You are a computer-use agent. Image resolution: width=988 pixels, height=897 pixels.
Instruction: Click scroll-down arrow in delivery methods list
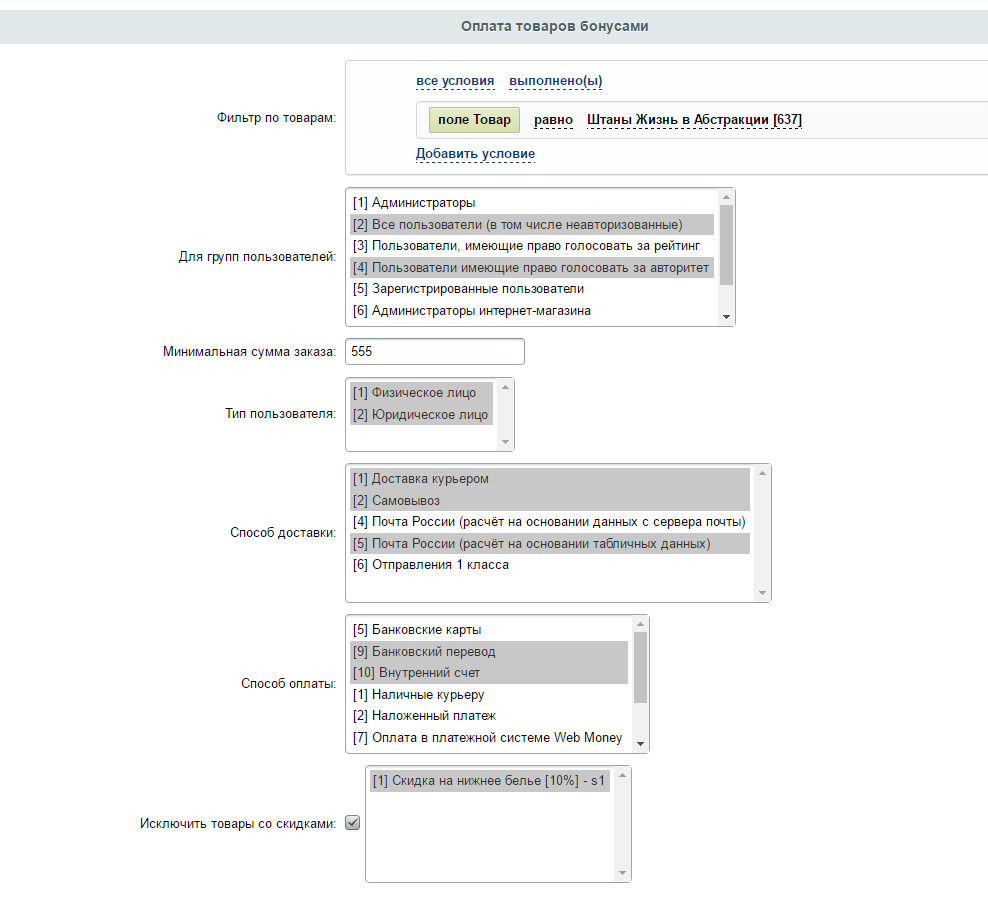[x=762, y=593]
